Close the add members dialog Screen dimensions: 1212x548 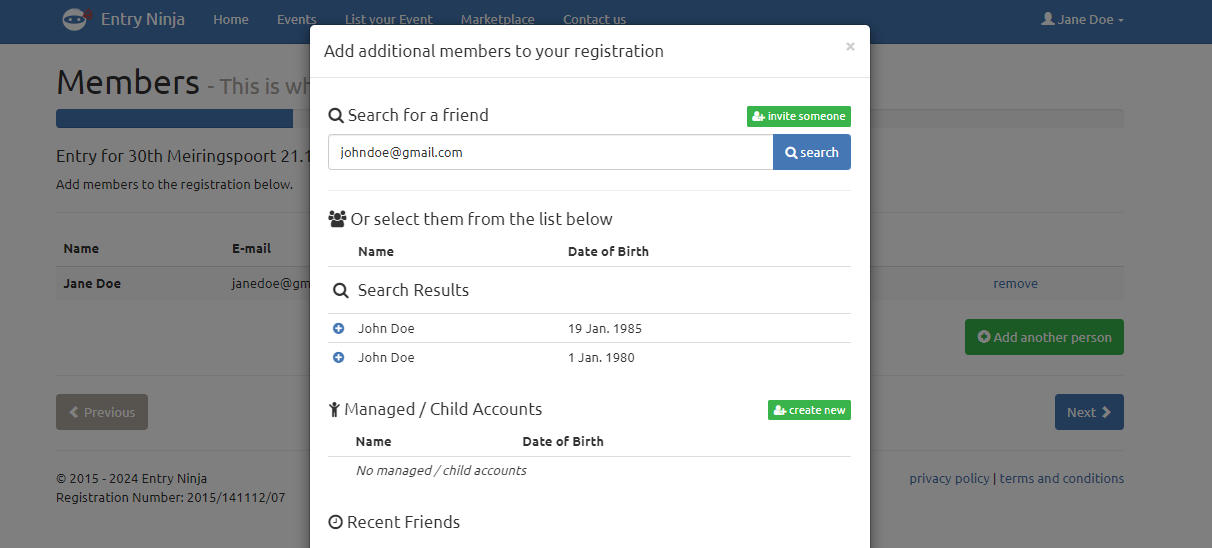(x=850, y=46)
